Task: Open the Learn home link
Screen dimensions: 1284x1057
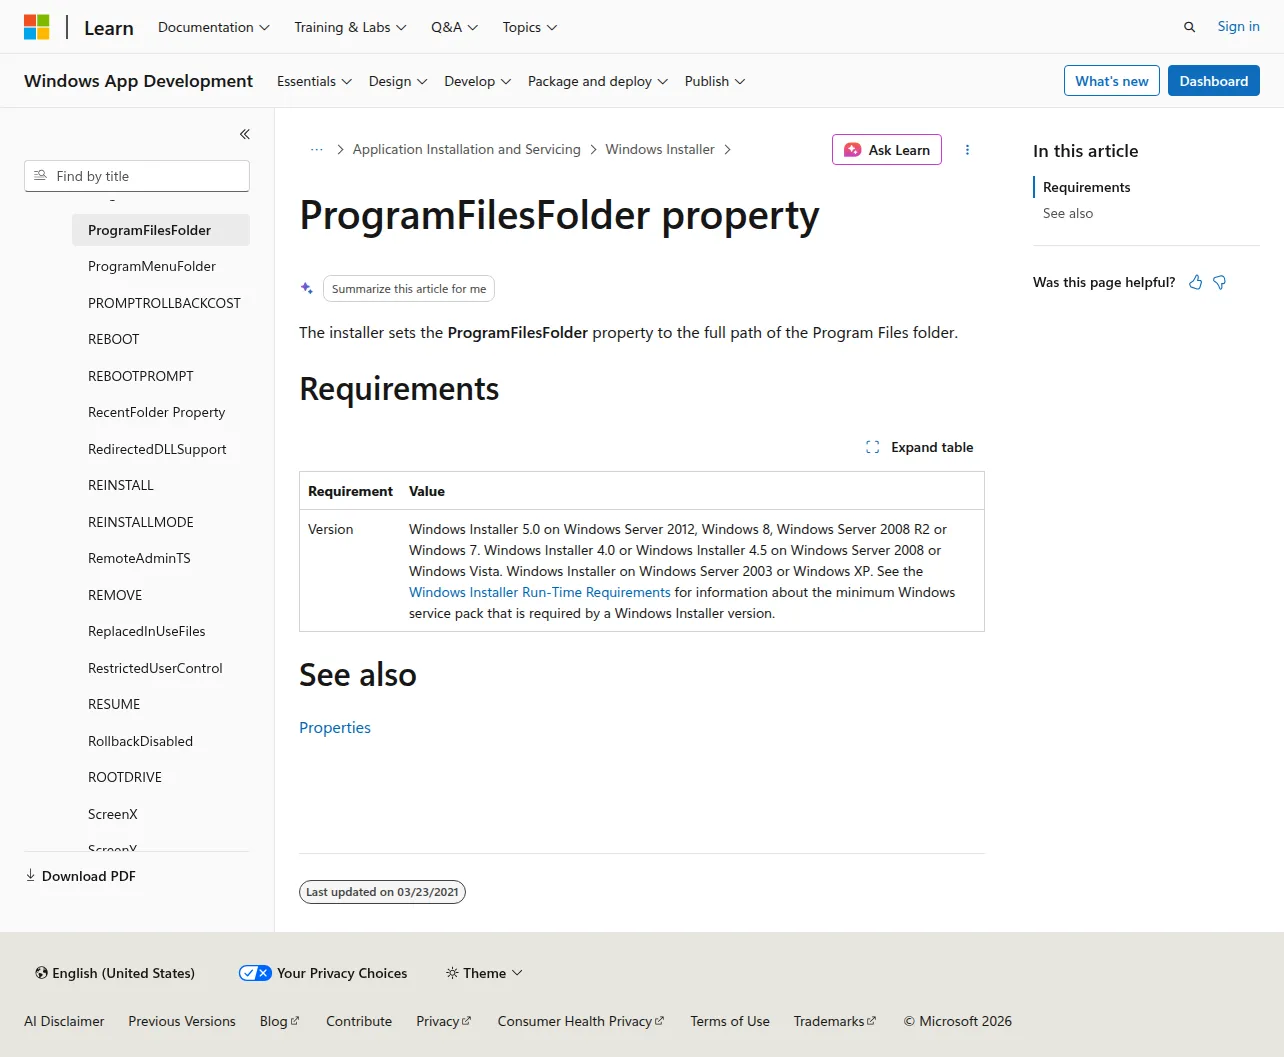Action: click(109, 28)
